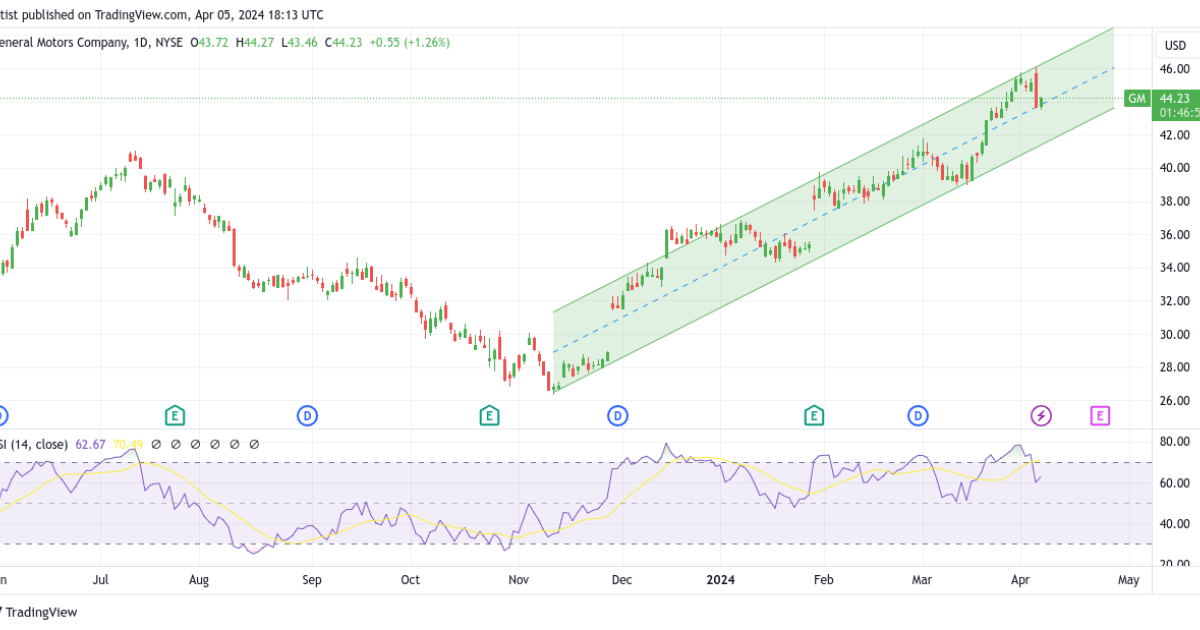Click the blue D dividend marker below September
This screenshot has width=1200, height=630.
tap(307, 416)
